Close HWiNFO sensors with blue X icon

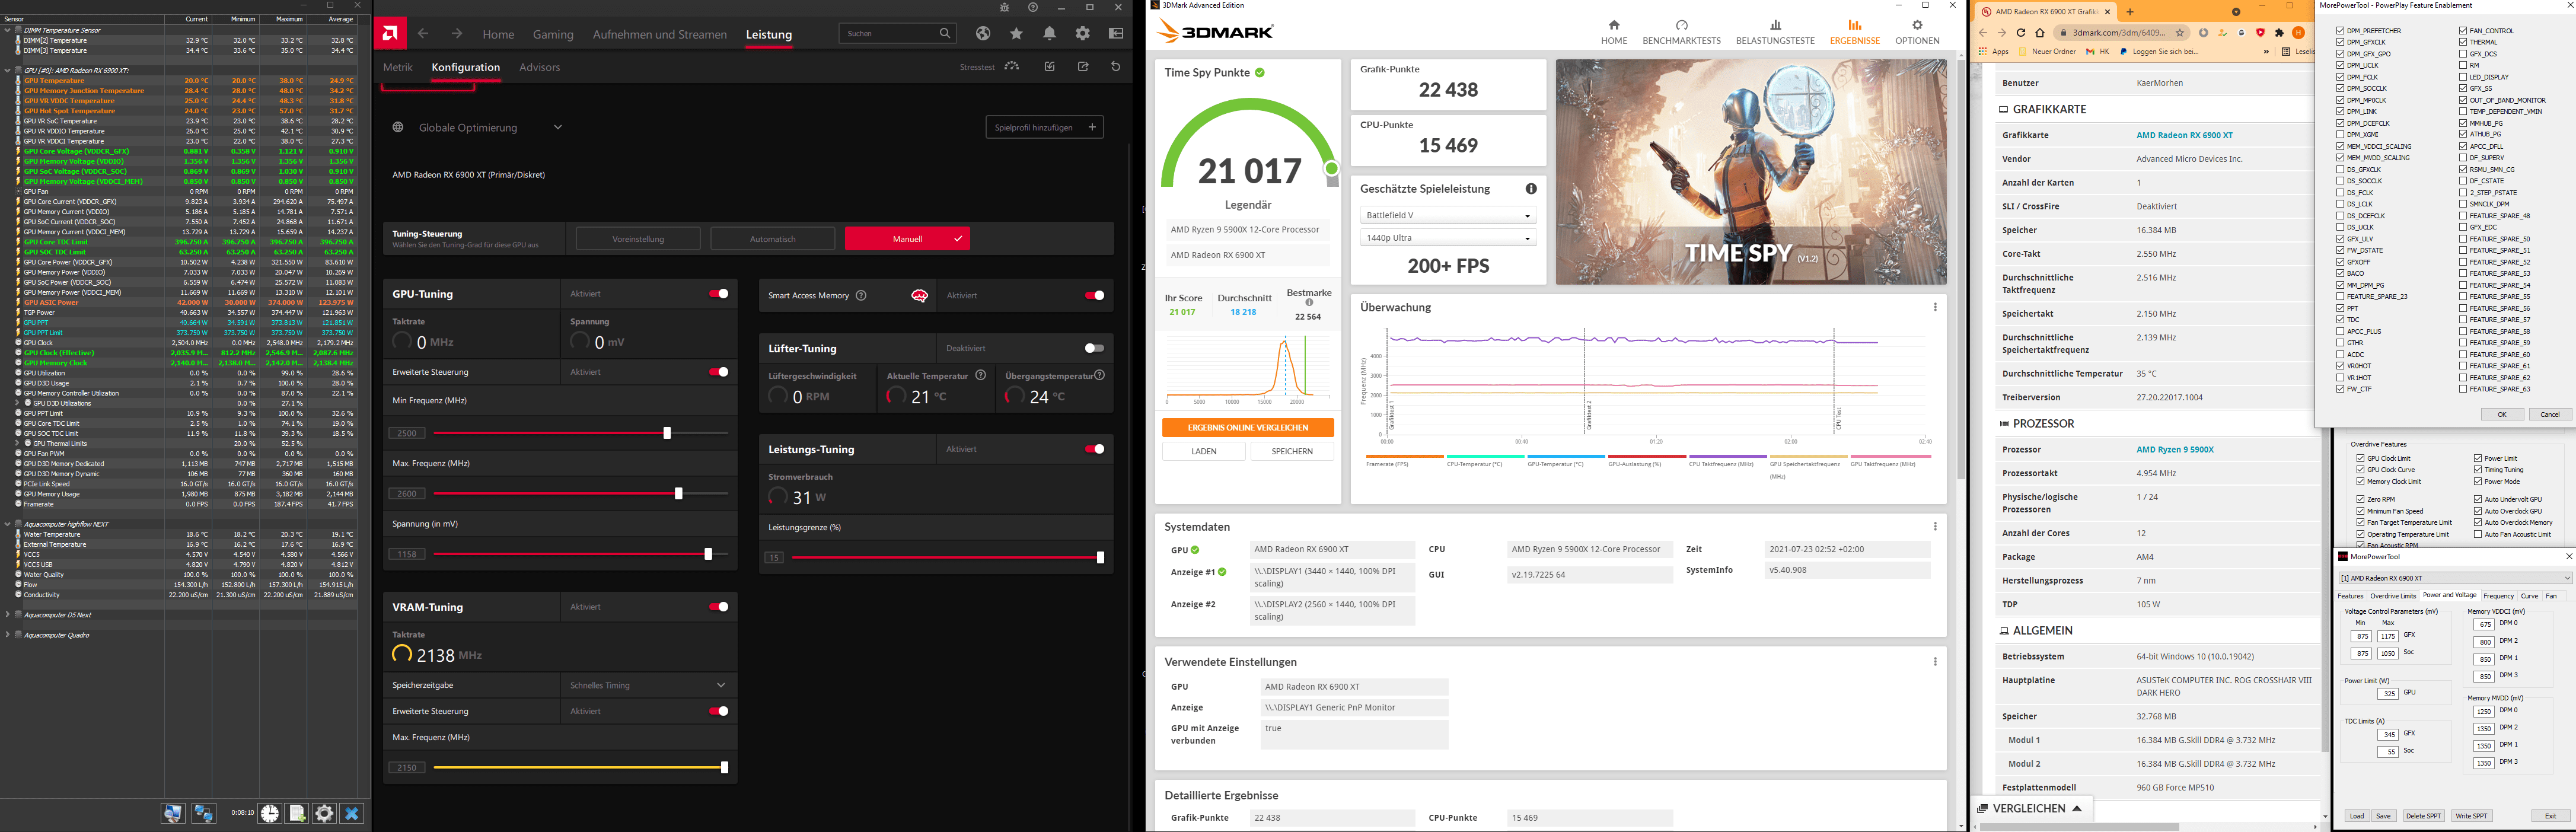(x=351, y=814)
